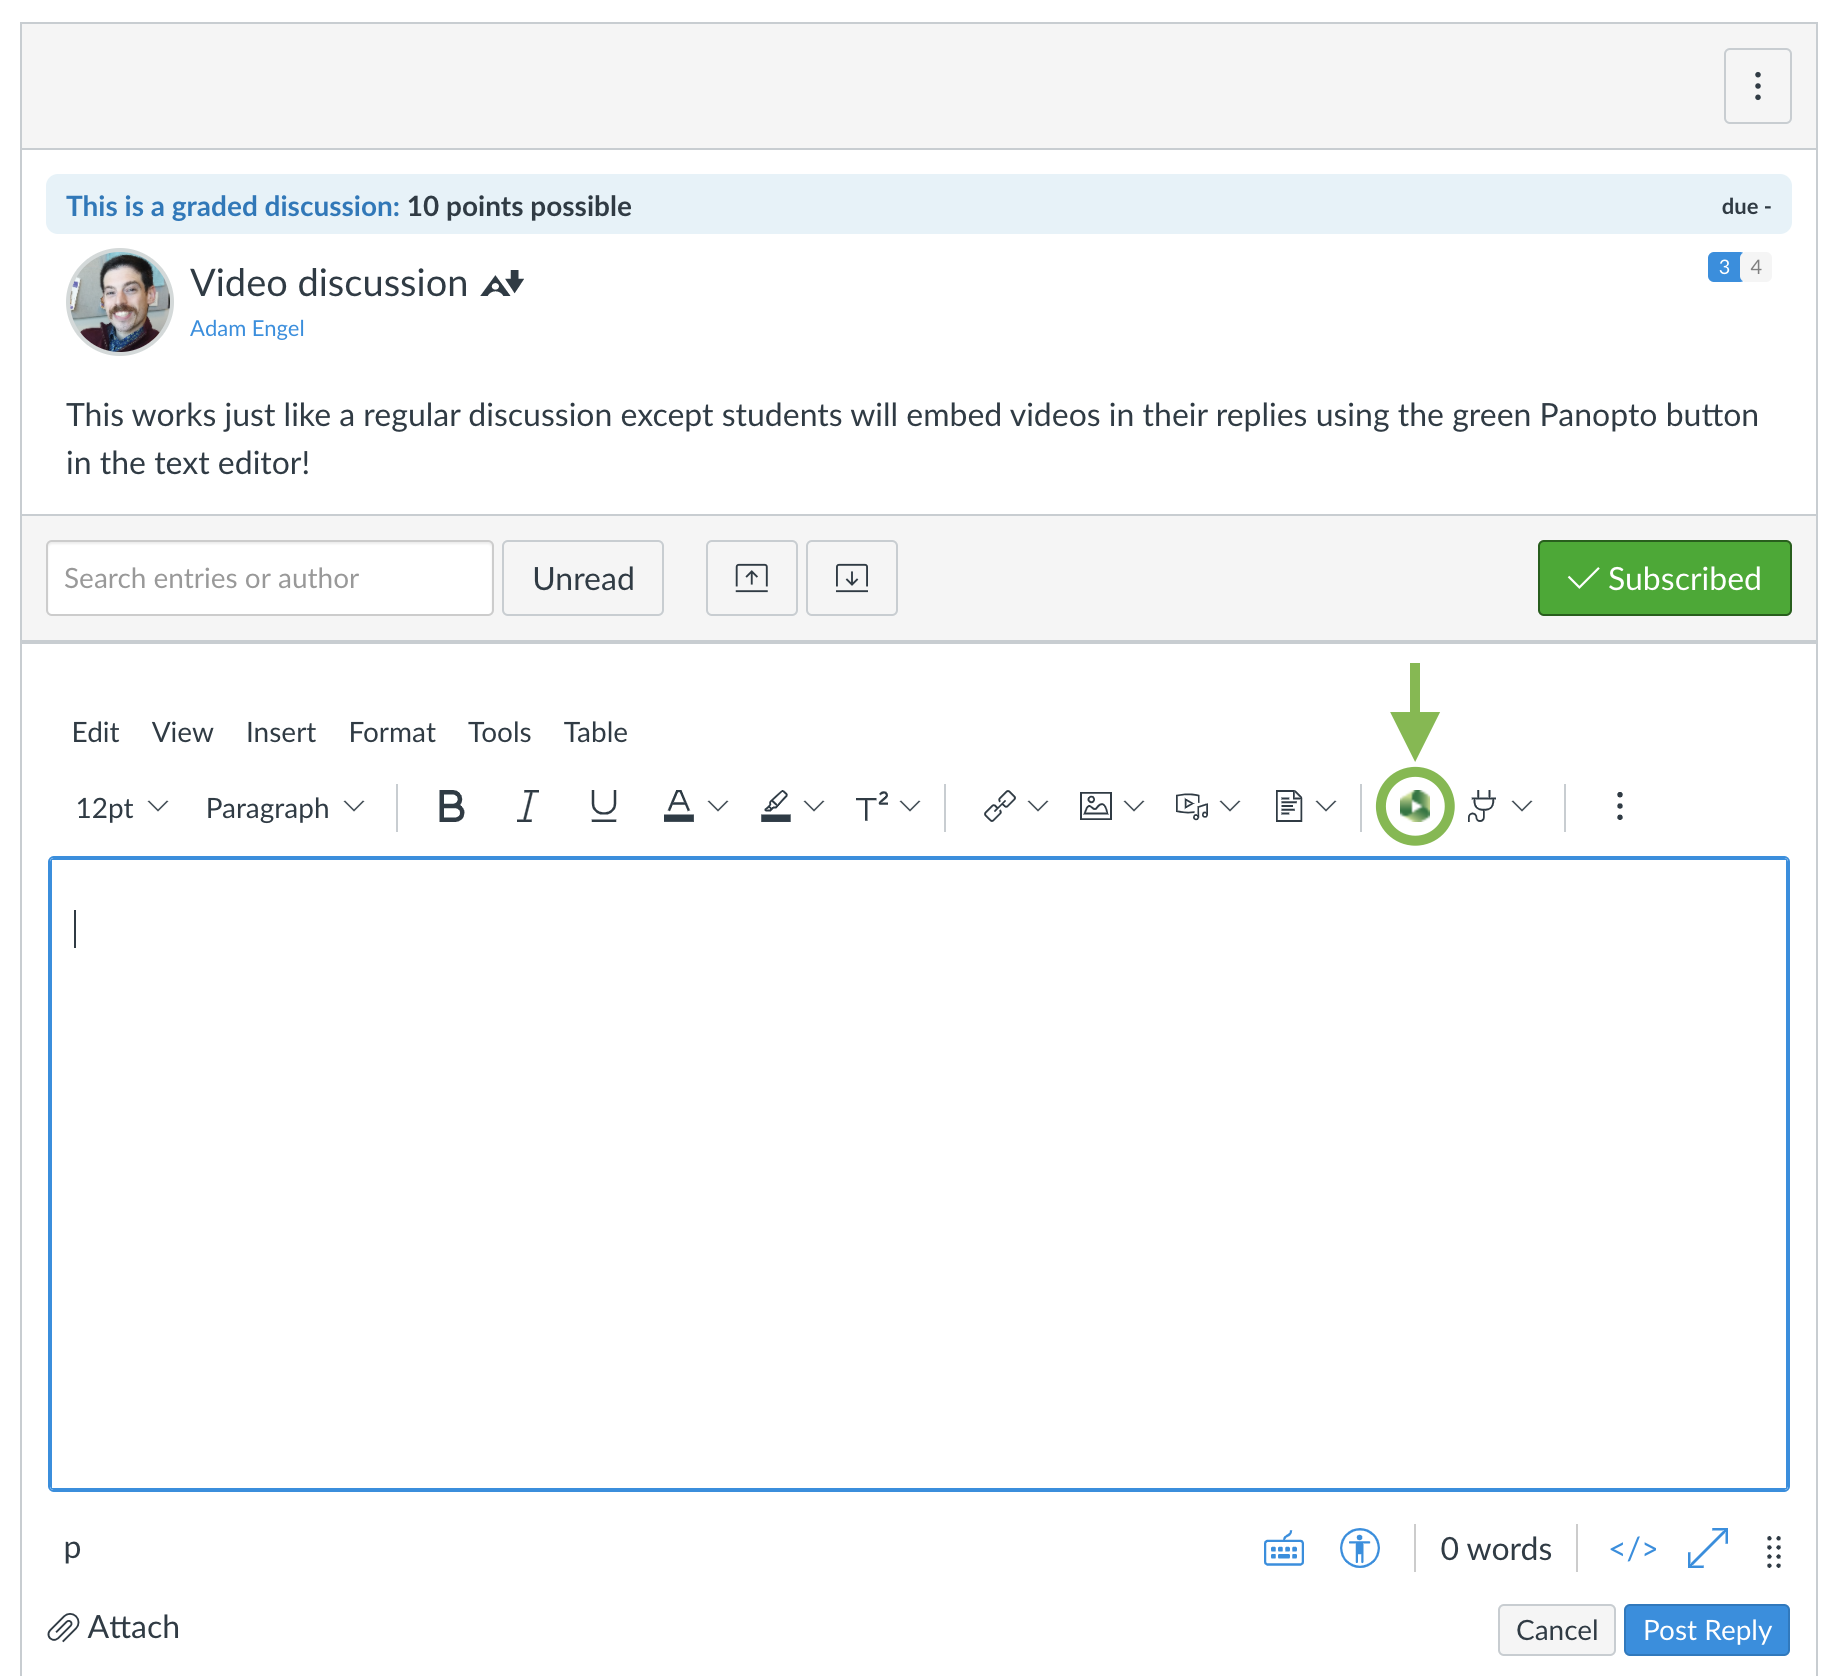Open Adam Engel's profile link
The image size is (1838, 1676).
click(x=247, y=328)
